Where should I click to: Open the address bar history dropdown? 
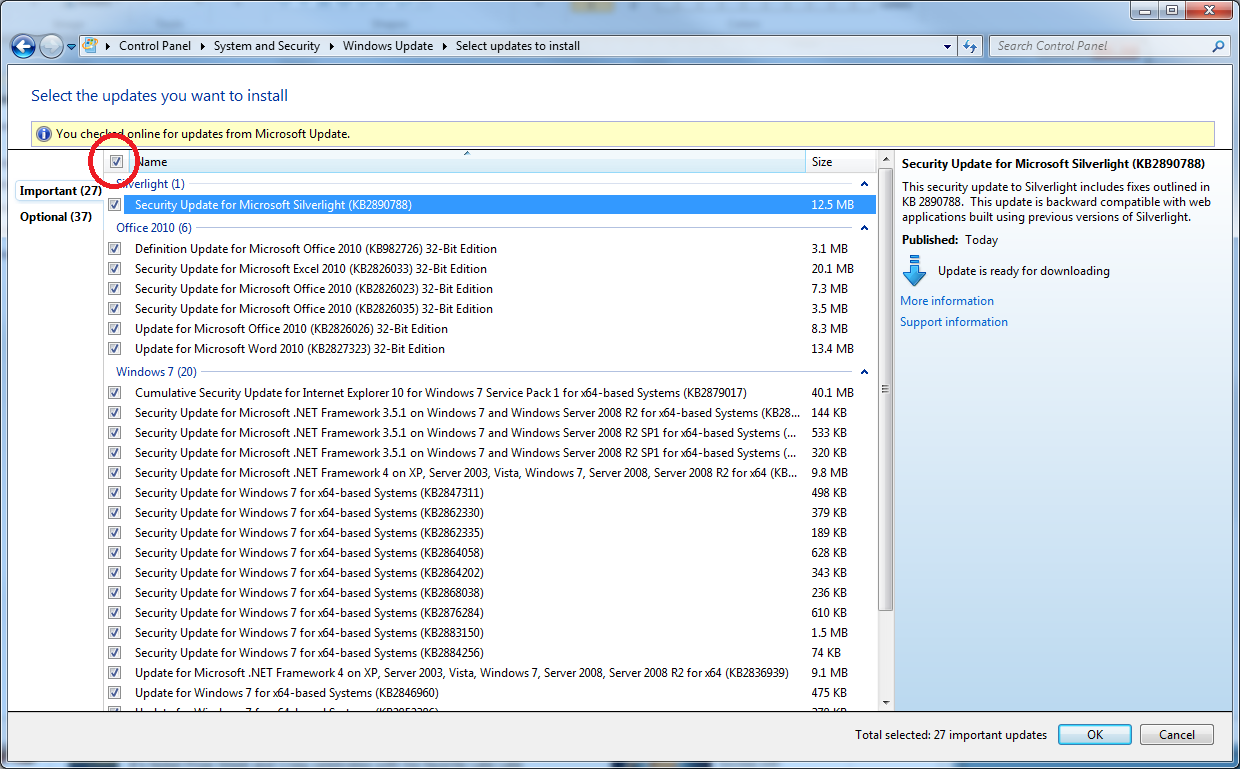point(948,46)
